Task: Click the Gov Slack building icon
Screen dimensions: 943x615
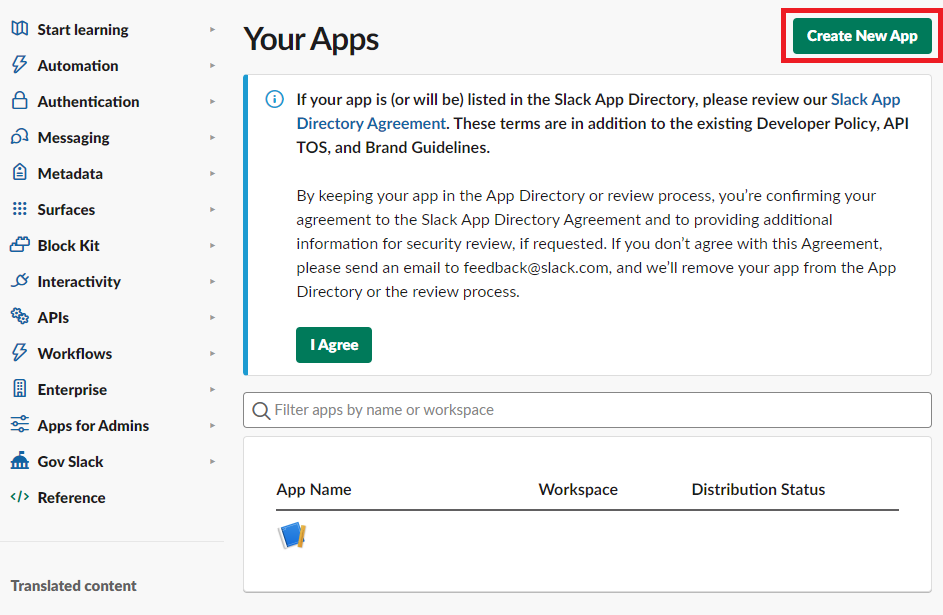Action: point(19,461)
